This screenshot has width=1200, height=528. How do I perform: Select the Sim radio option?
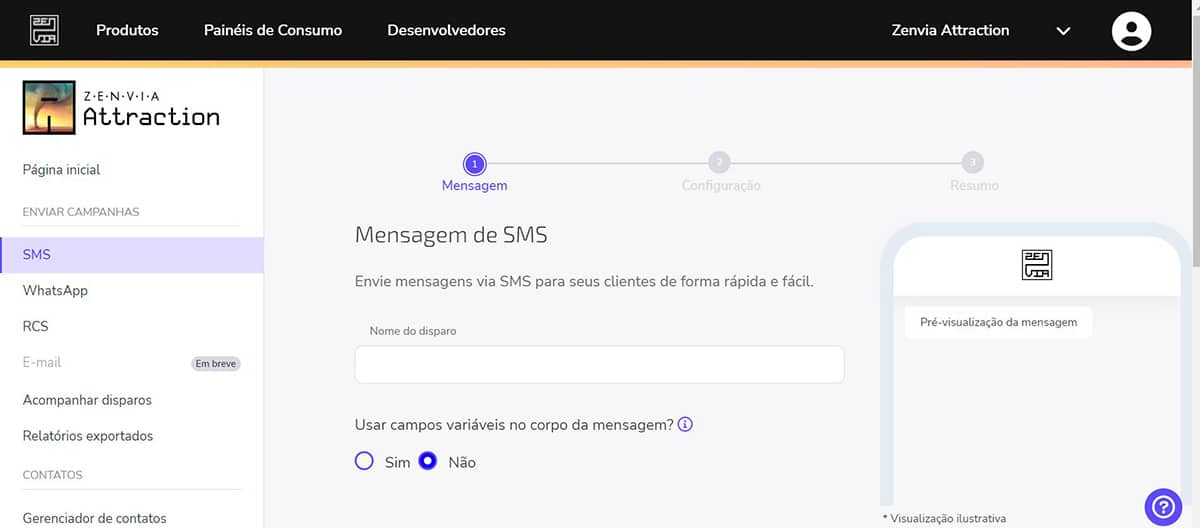click(x=365, y=462)
